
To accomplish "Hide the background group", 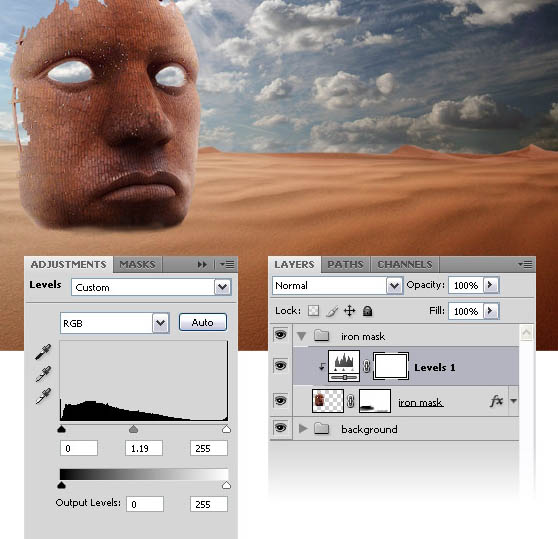I will point(280,428).
